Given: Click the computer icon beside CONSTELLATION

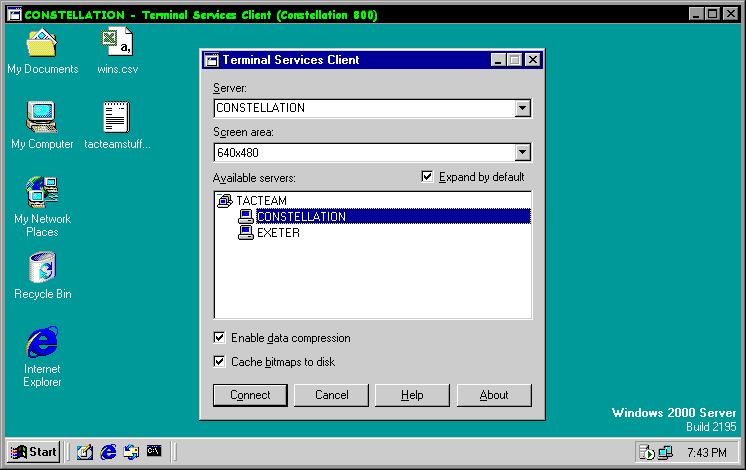Looking at the screenshot, I should click(245, 216).
